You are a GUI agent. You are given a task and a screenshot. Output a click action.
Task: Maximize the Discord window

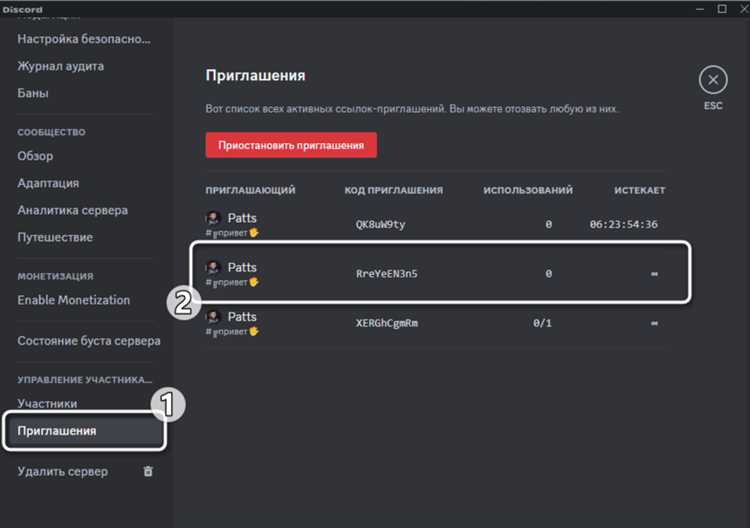point(722,9)
